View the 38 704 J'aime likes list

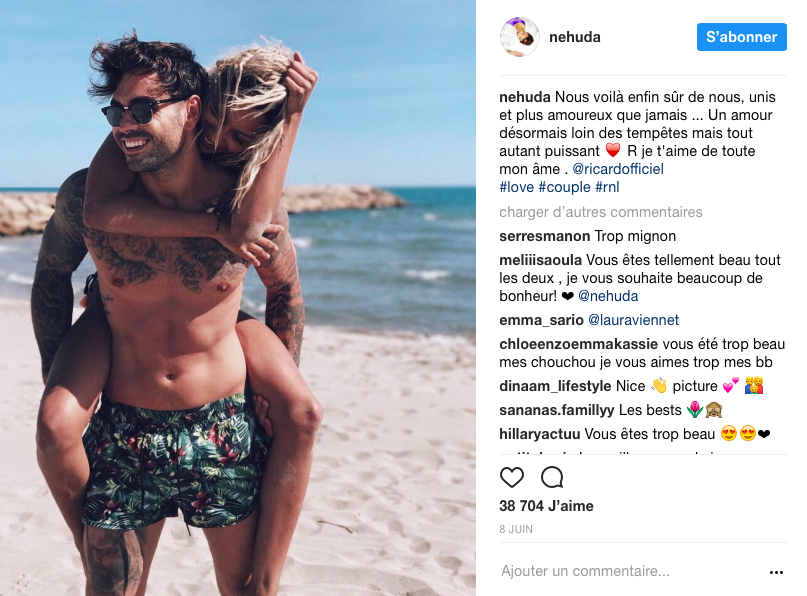click(x=546, y=506)
